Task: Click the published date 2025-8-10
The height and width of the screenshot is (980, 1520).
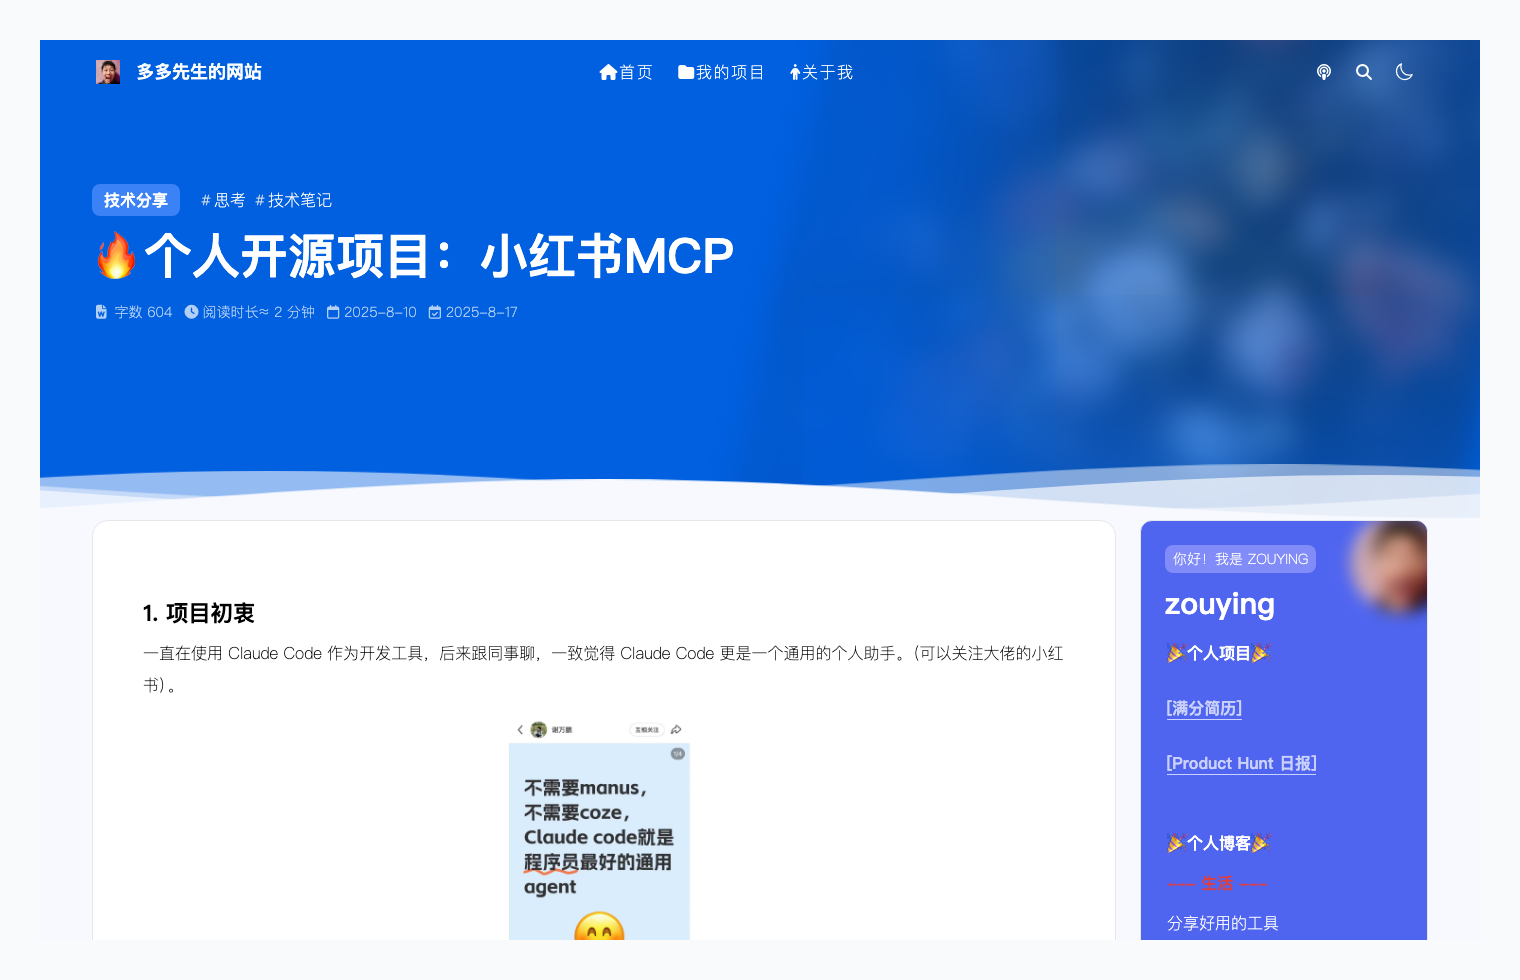Action: [380, 312]
